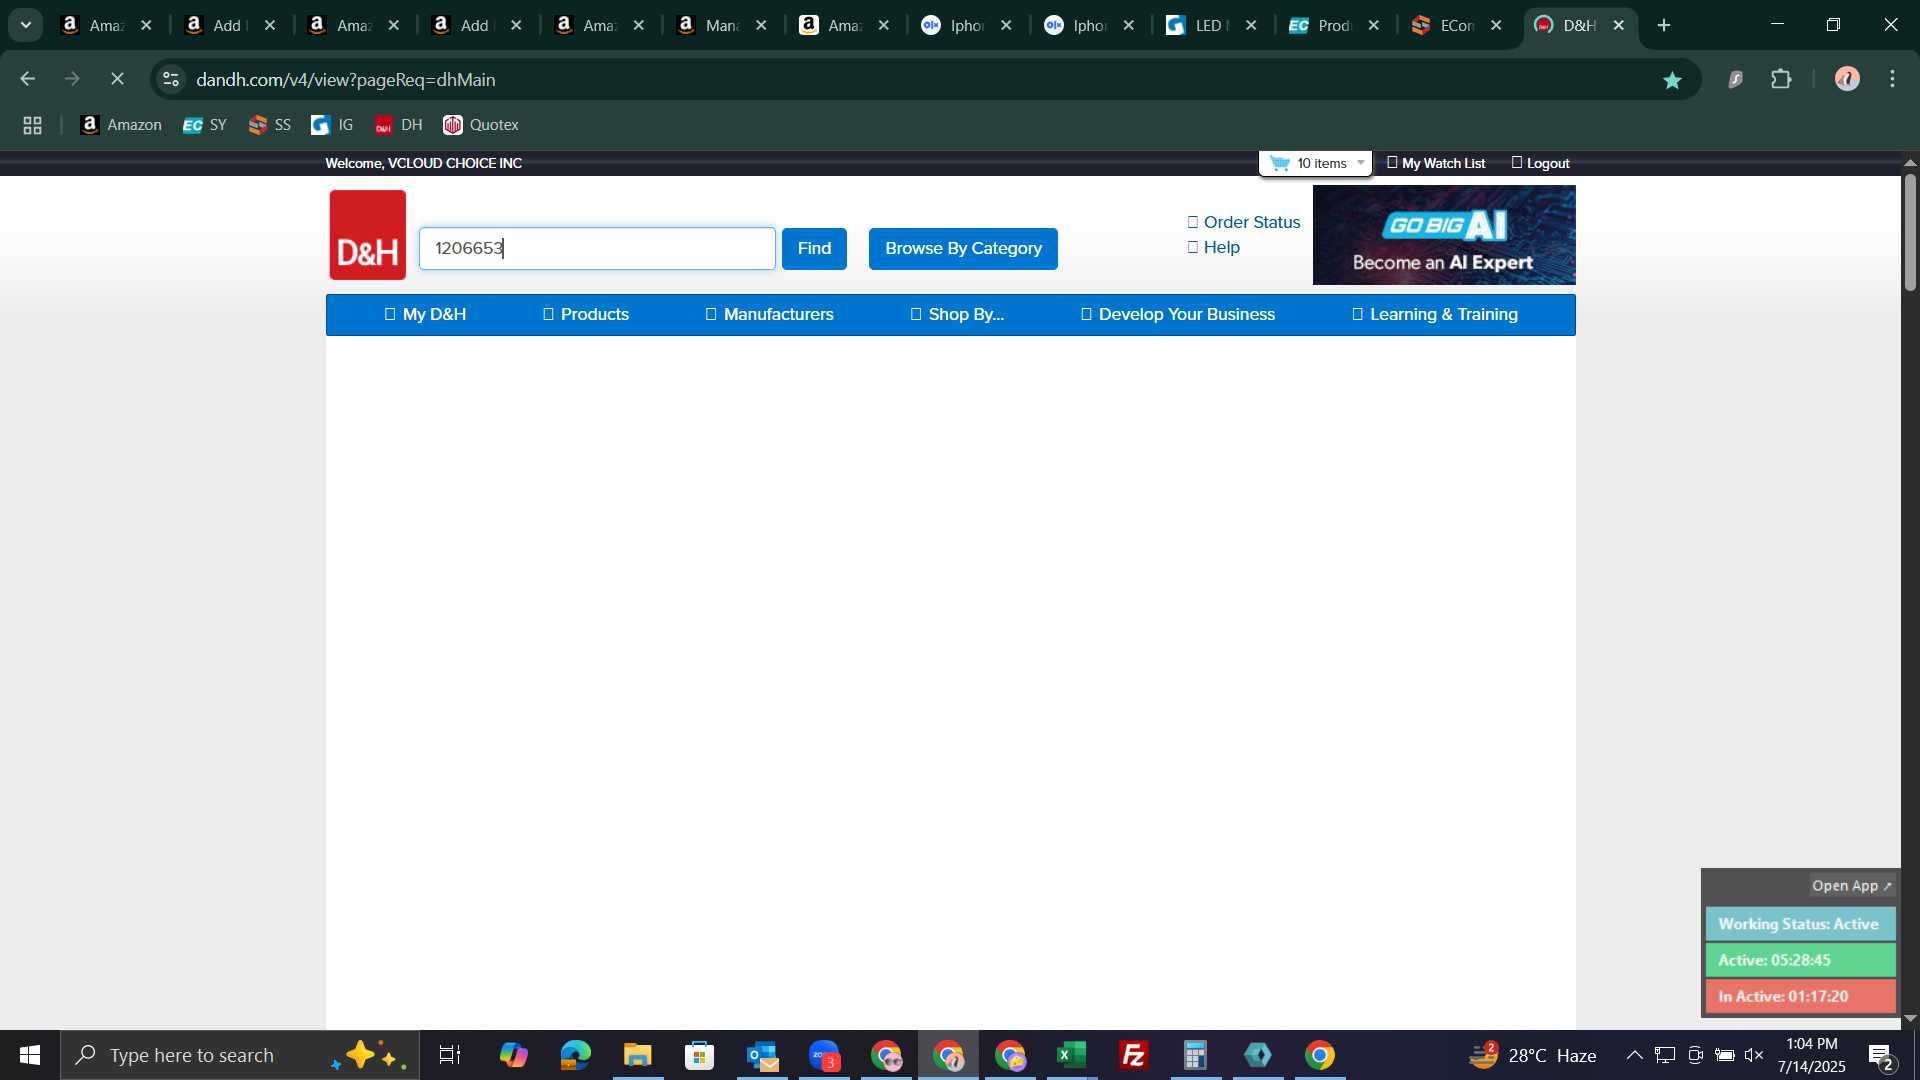The image size is (1920, 1080).
Task: Launch Microsoft Edge from taskbar
Action: click(575, 1055)
